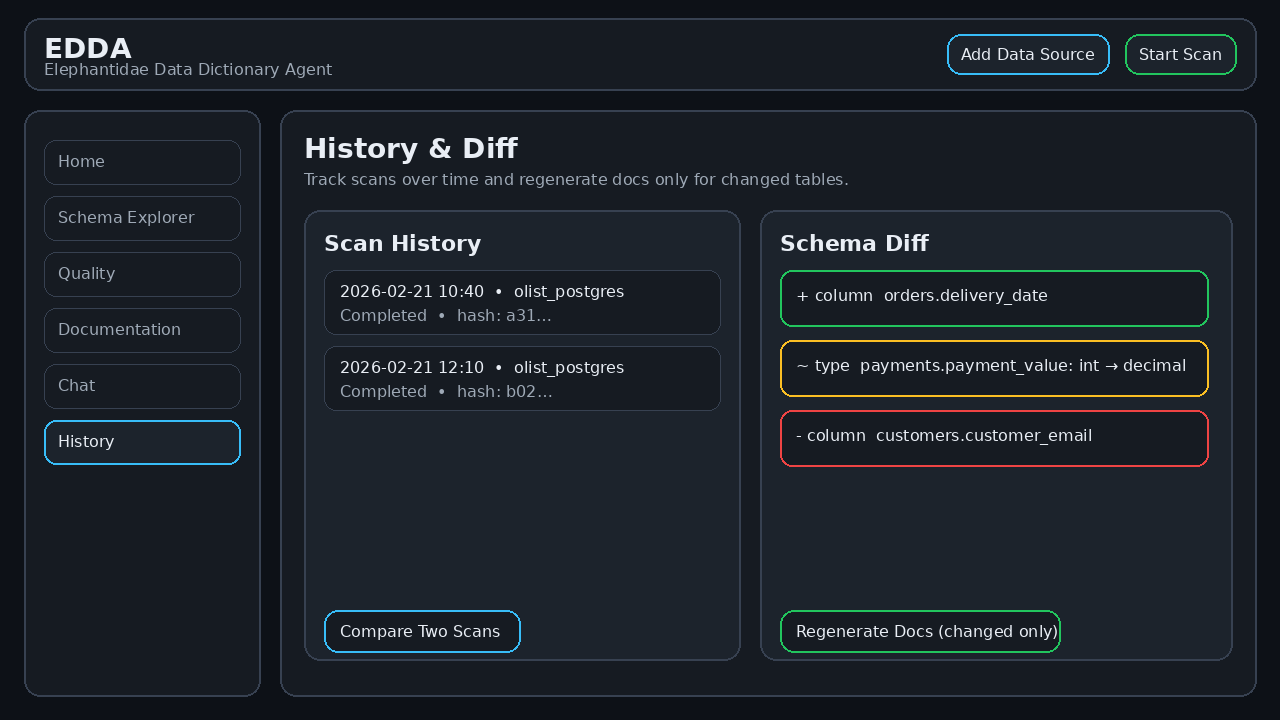Viewport: 1280px width, 720px height.
Task: Open the Schema Explorer page
Action: 142,218
